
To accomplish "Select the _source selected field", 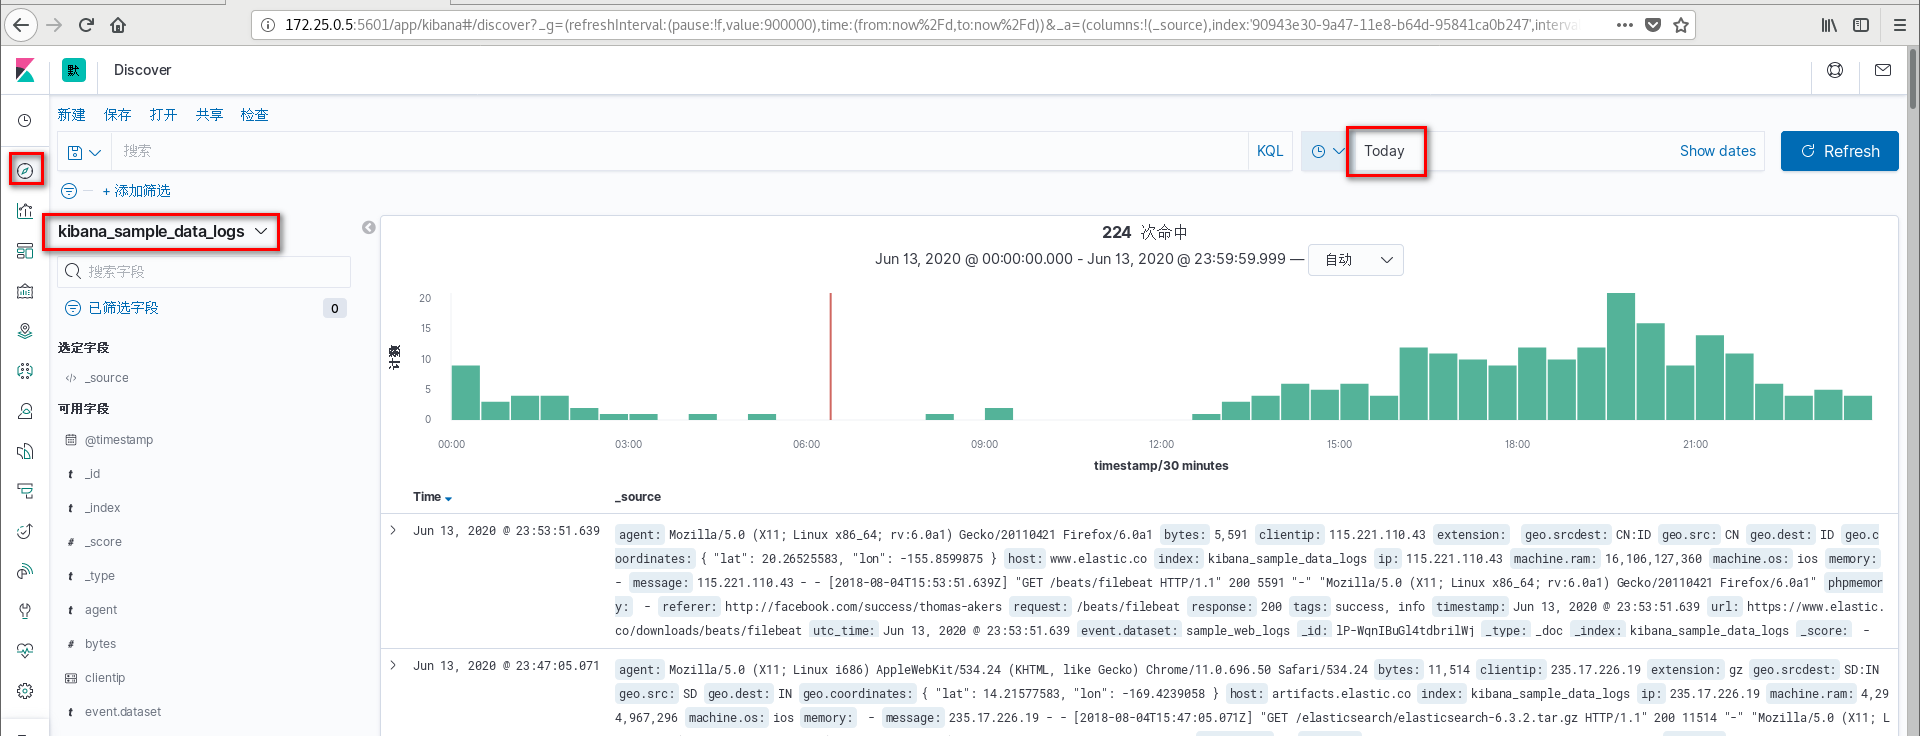I will (107, 378).
